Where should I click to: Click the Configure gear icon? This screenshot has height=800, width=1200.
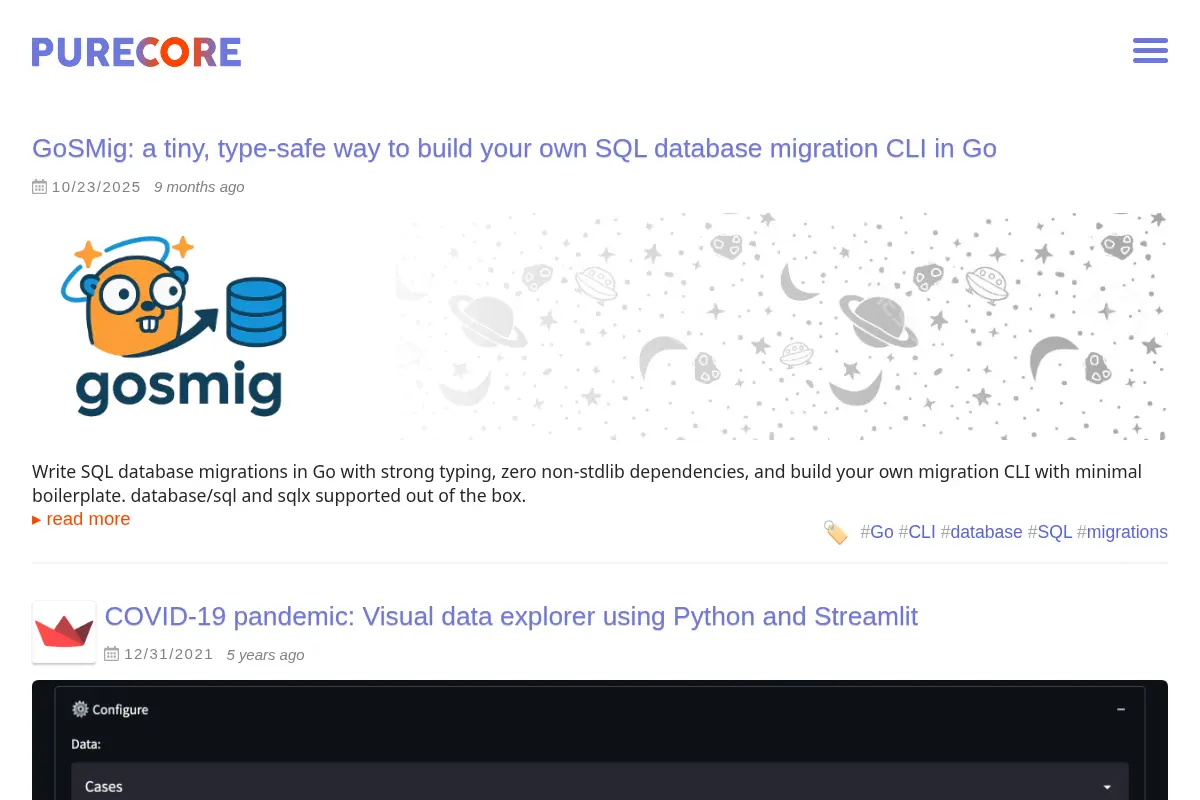tap(80, 709)
